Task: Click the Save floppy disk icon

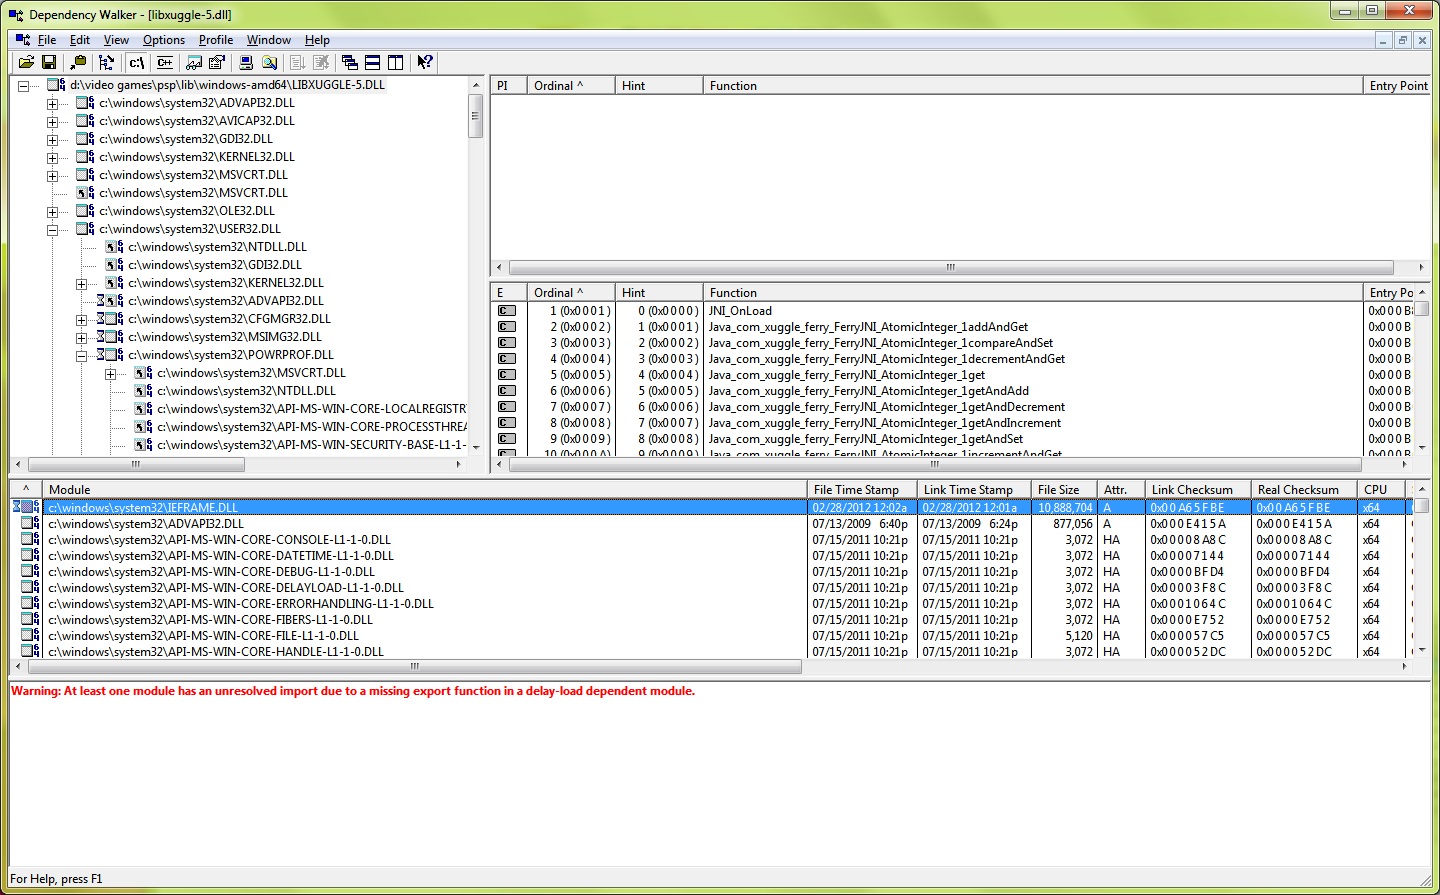Action: [48, 62]
